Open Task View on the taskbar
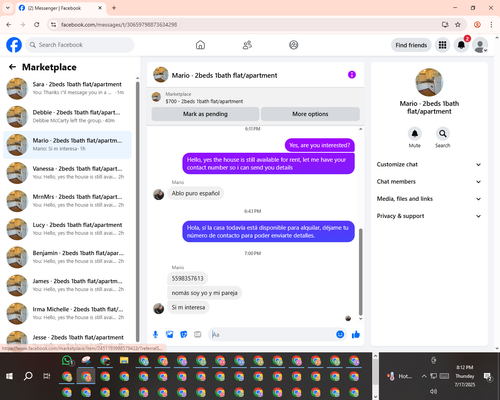Viewport: 500px width, 400px height. point(47,376)
